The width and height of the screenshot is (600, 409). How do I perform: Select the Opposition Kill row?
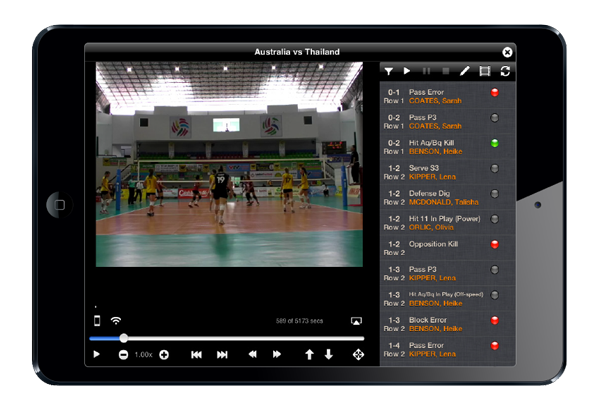[x=447, y=248]
